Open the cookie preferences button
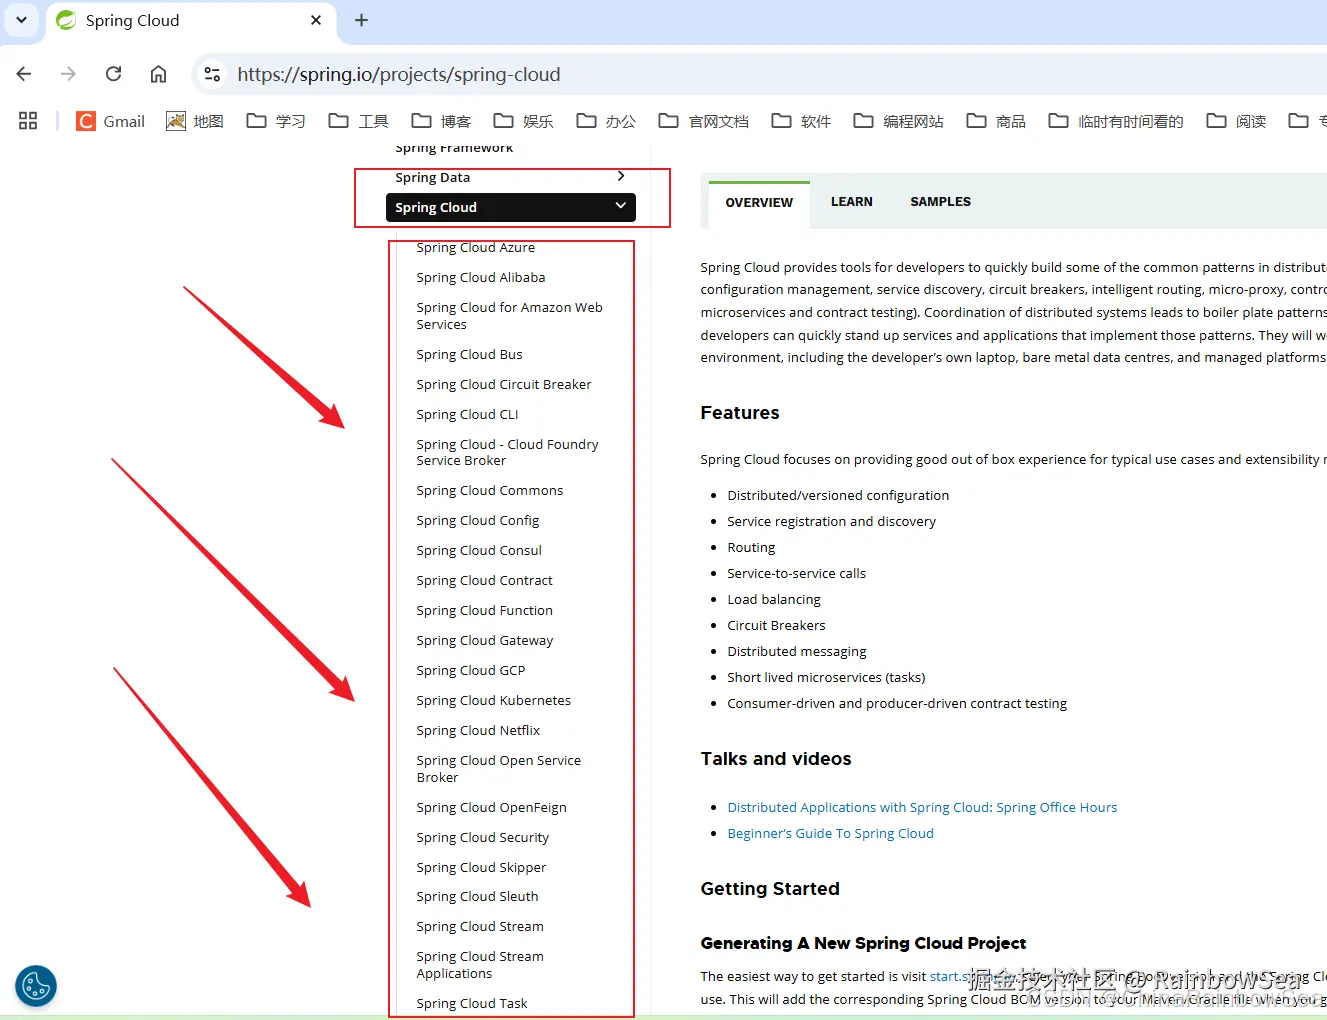 click(36, 986)
